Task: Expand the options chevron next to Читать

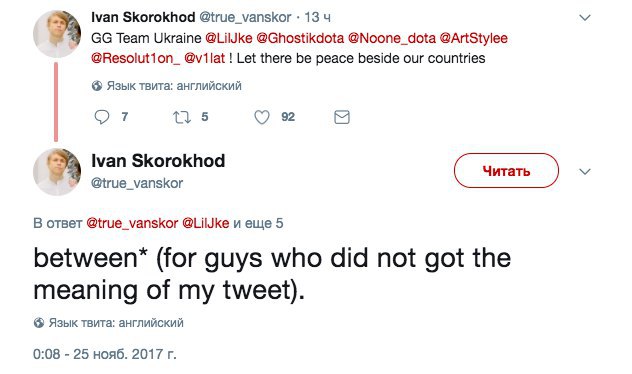Action: (x=584, y=172)
